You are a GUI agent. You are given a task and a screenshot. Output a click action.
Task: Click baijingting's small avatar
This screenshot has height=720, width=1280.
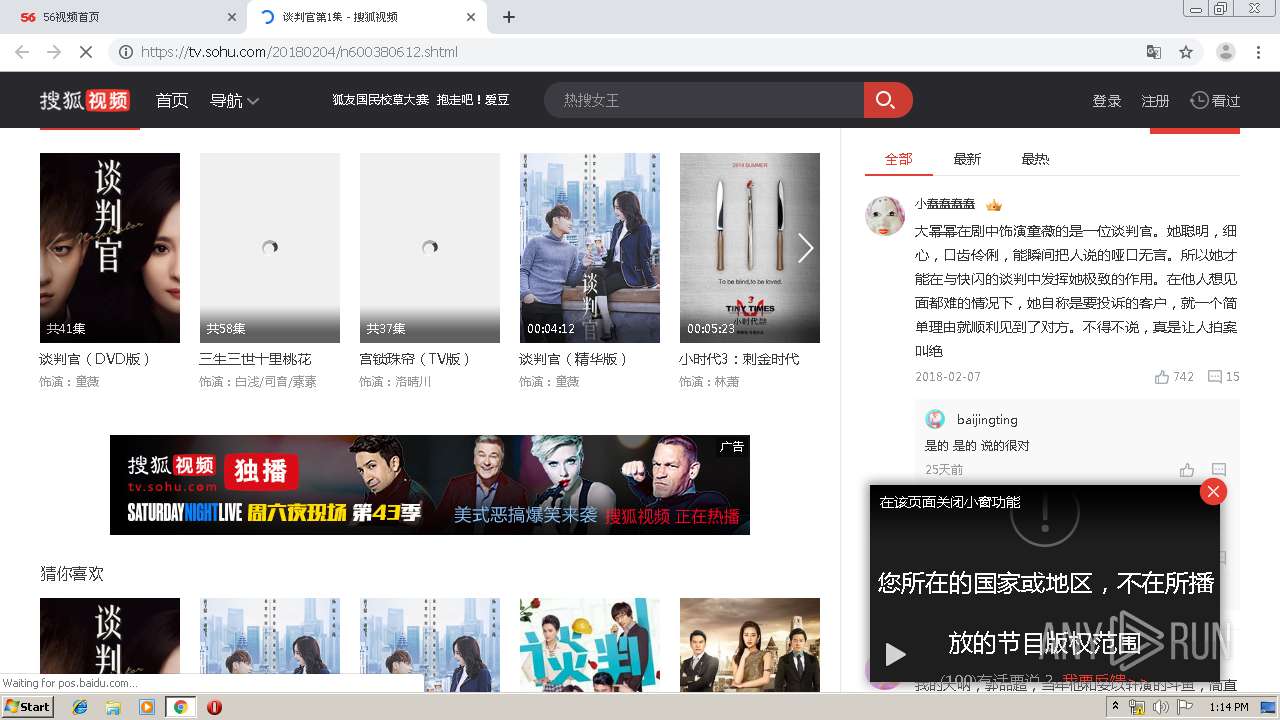935,419
